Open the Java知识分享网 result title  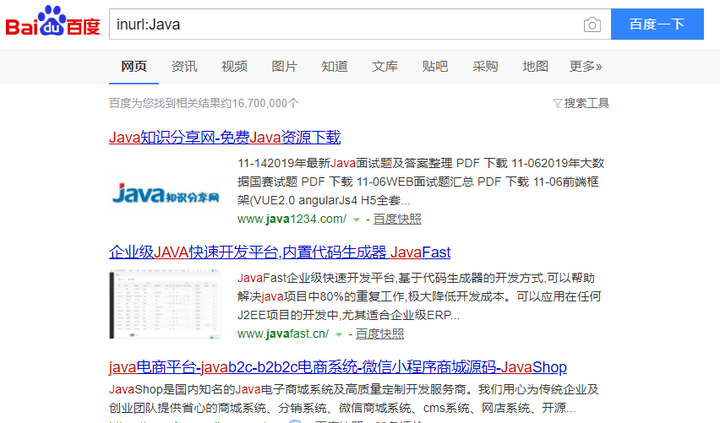pos(225,137)
